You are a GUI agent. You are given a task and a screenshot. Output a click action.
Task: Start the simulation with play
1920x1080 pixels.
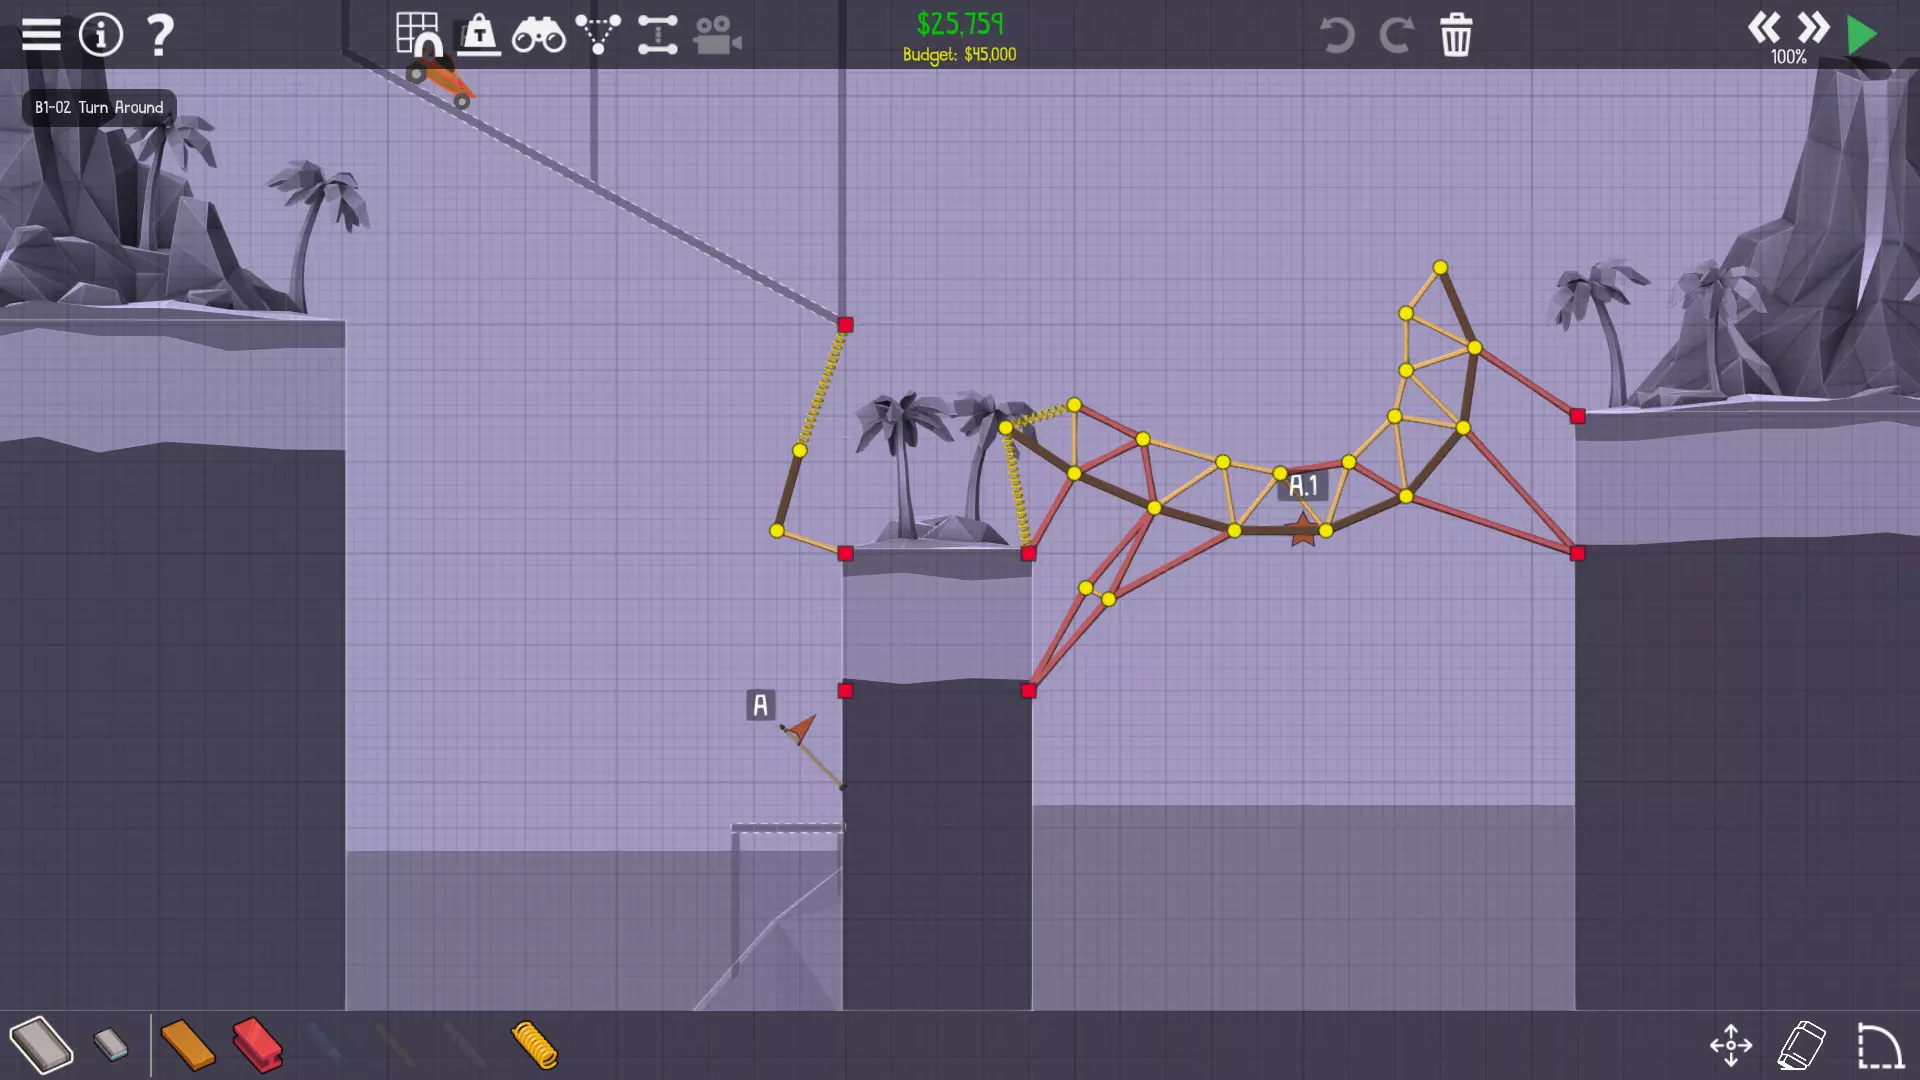click(x=1862, y=35)
